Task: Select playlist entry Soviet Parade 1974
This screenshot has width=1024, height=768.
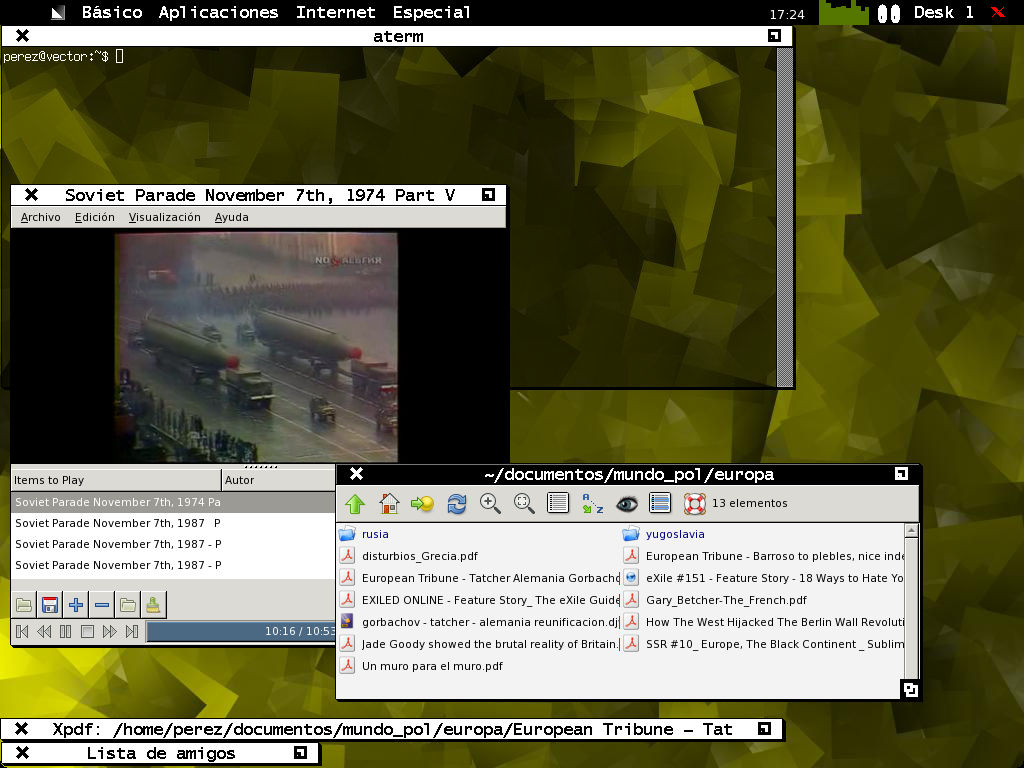Action: 173,502
